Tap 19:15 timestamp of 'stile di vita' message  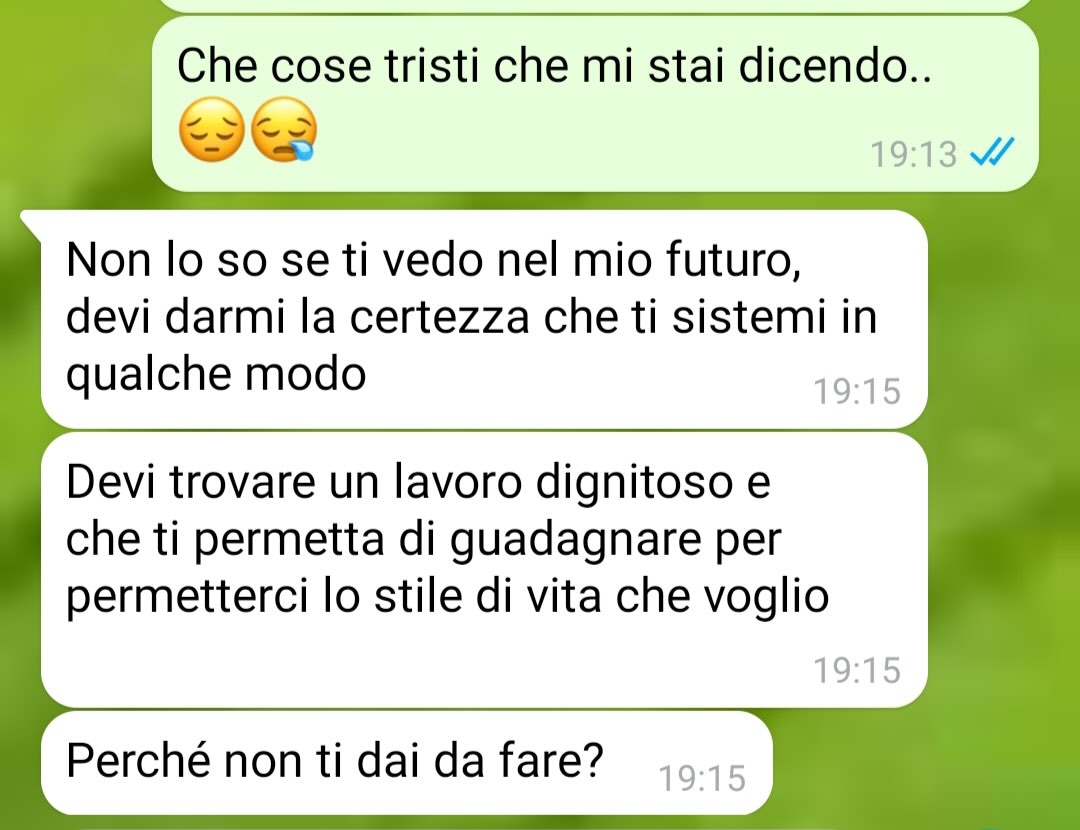point(857,670)
